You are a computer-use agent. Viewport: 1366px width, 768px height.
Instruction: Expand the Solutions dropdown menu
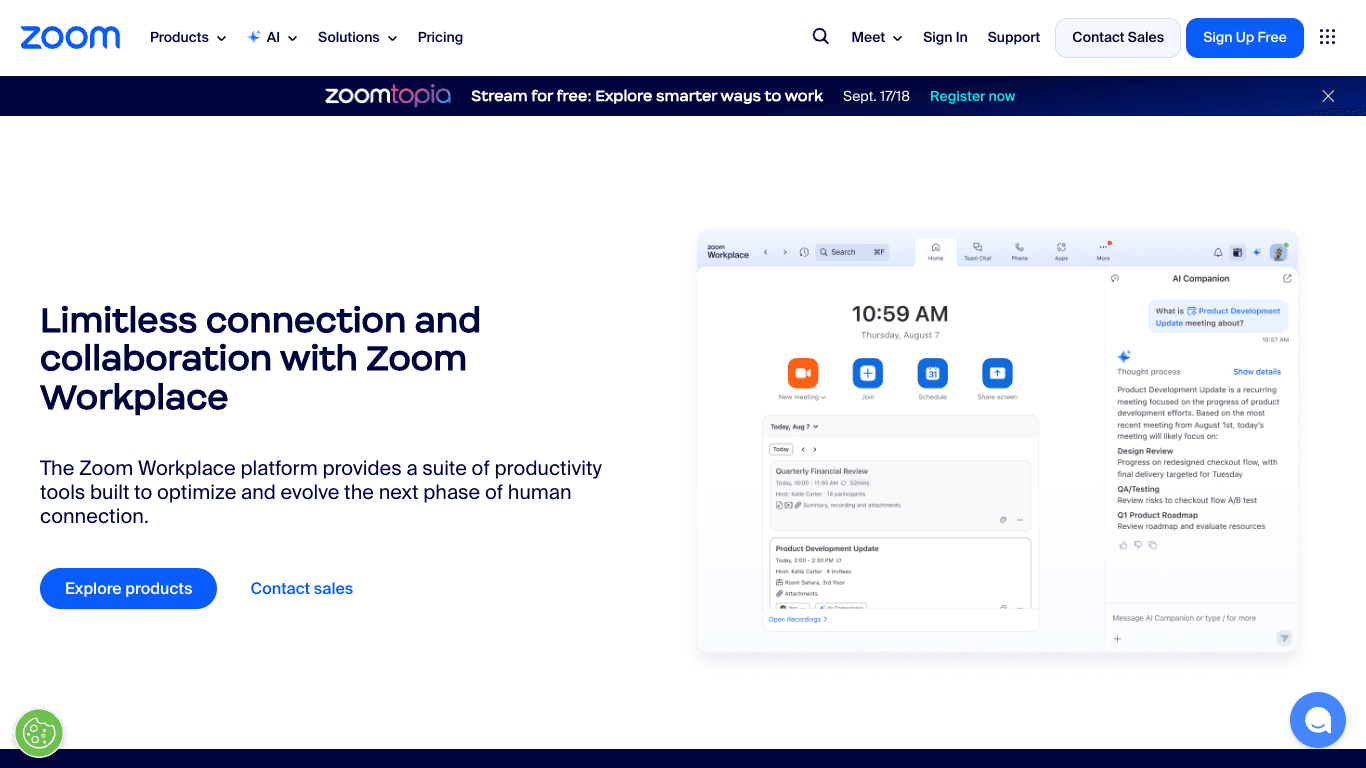click(x=357, y=38)
